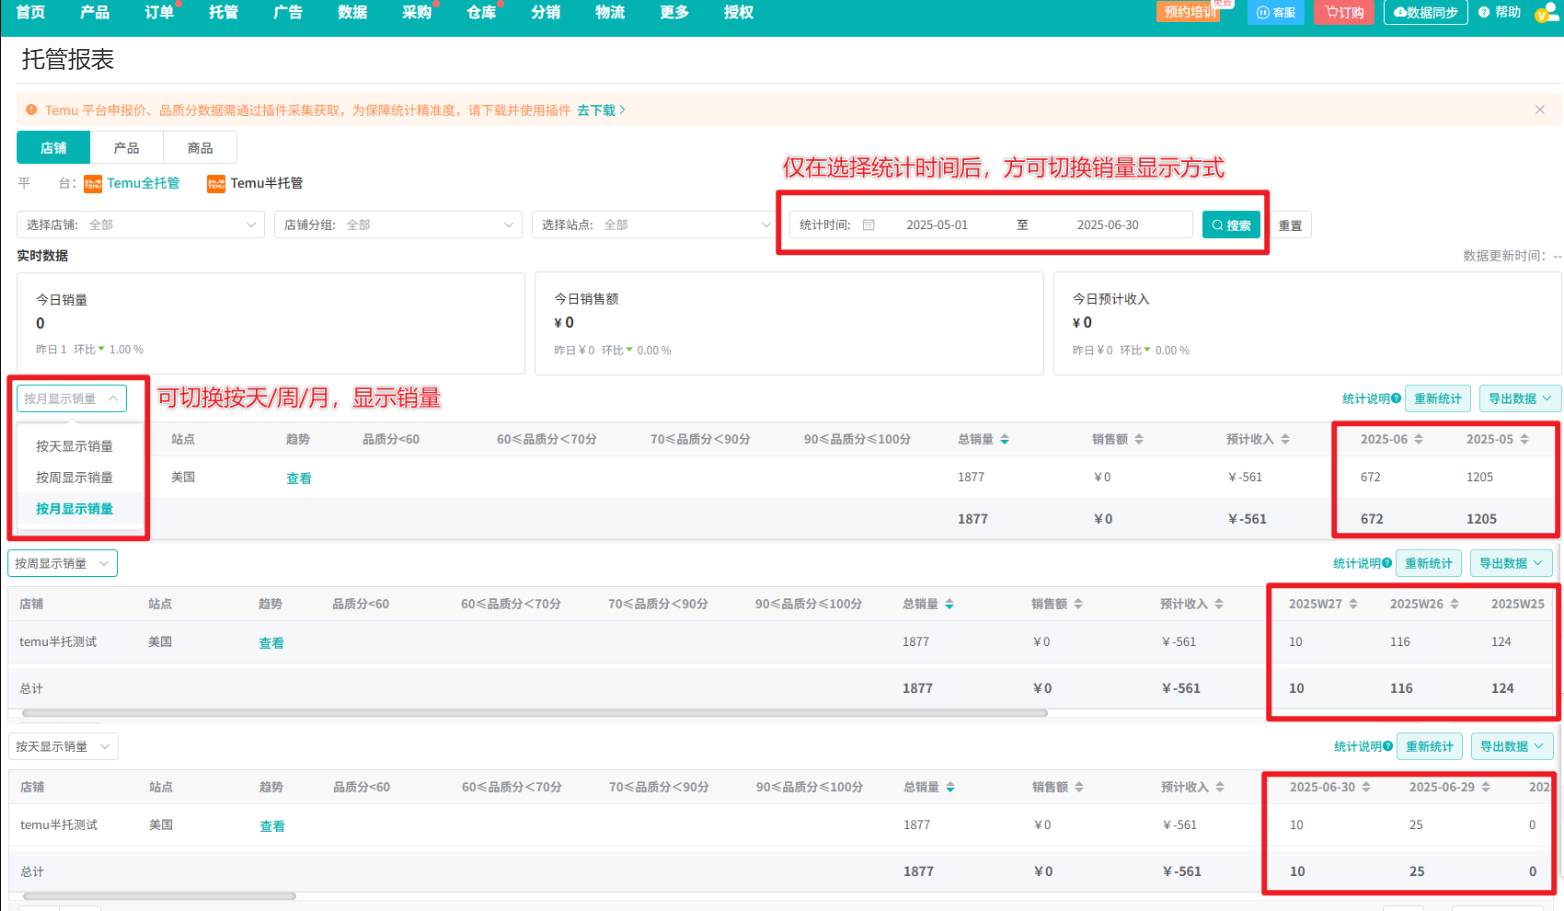Sort the 2025-06-30 column in daily table
This screenshot has height=911, width=1564.
click(x=1366, y=788)
